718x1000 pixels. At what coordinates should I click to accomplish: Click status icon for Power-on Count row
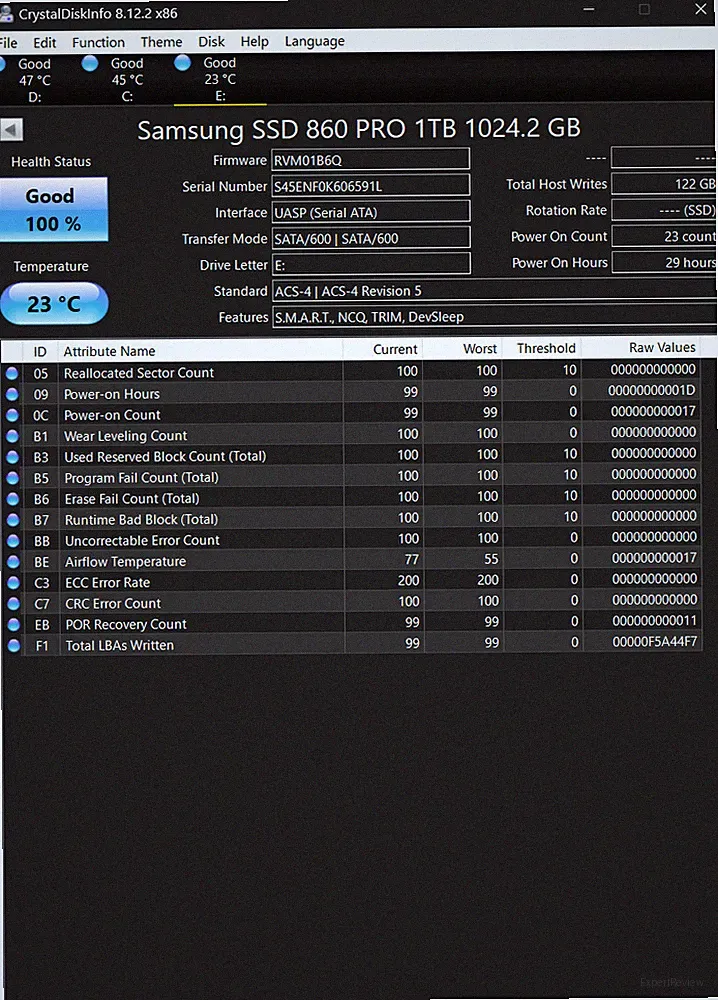pos(12,415)
